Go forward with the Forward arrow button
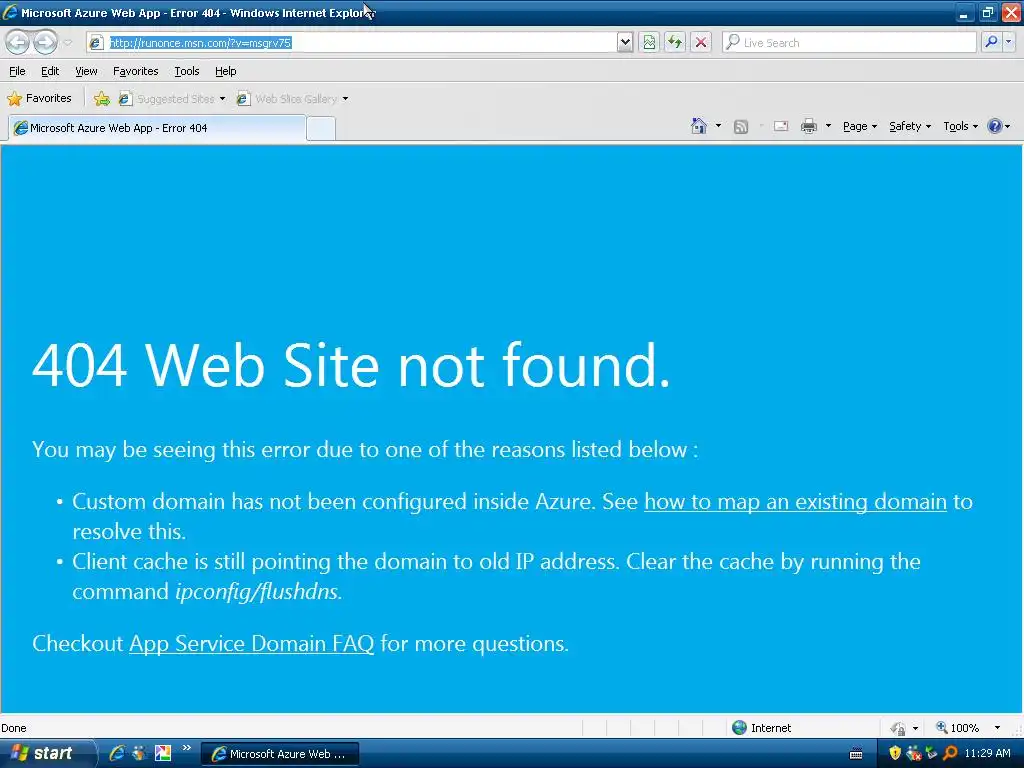Viewport: 1024px width, 768px height. tap(45, 42)
